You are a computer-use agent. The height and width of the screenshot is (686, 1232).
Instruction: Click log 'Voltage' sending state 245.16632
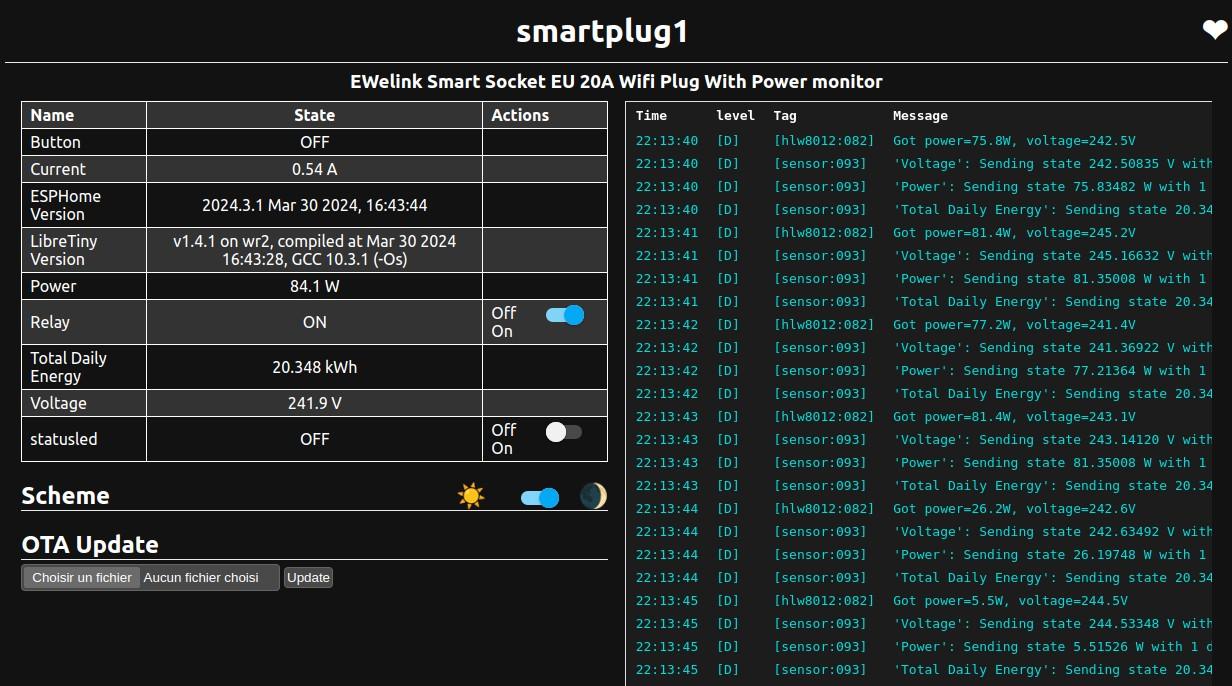click(1053, 256)
